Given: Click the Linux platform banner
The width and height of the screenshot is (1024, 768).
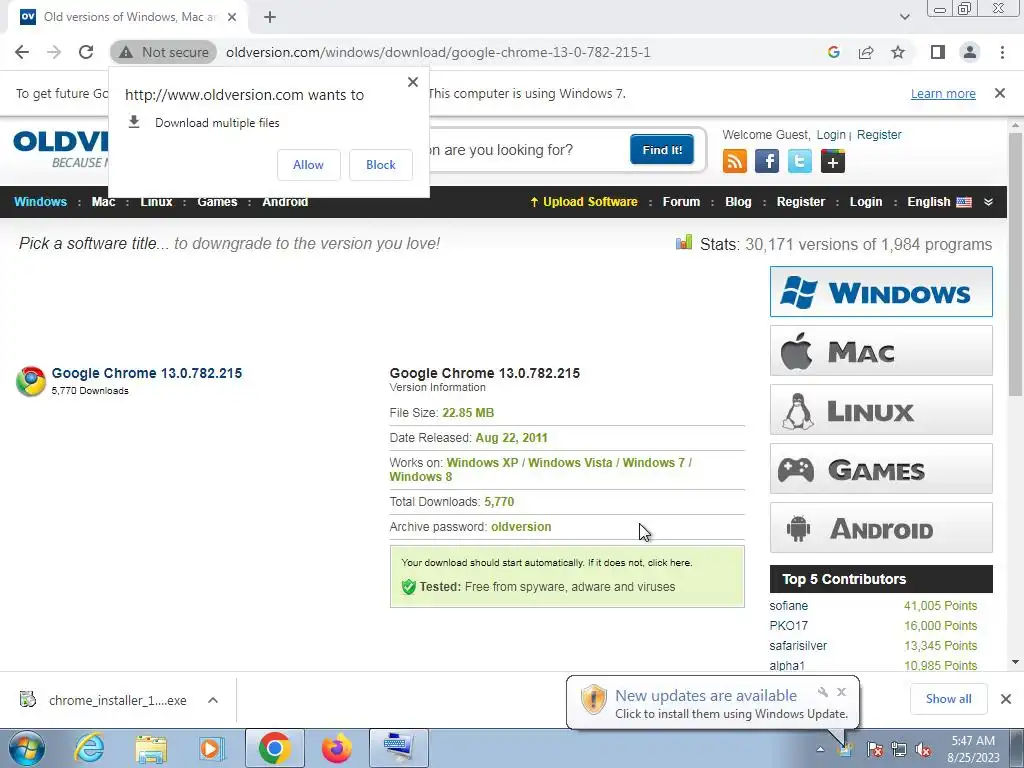Looking at the screenshot, I should pyautogui.click(x=881, y=409).
